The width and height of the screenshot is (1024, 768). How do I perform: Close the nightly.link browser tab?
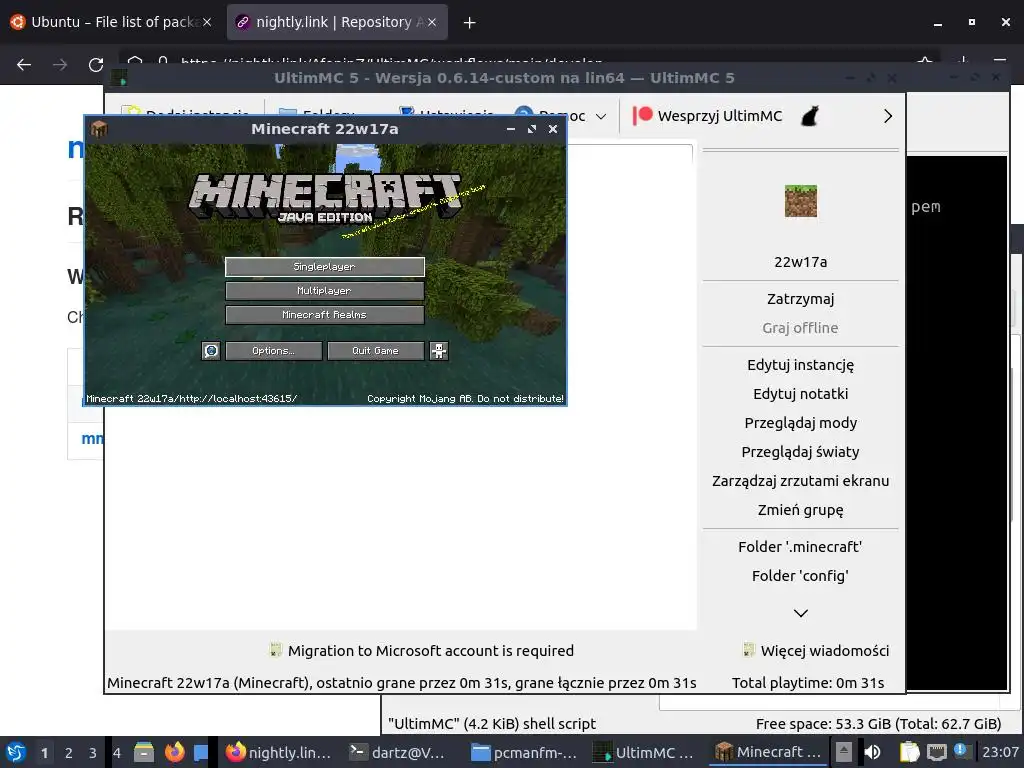click(x=432, y=22)
